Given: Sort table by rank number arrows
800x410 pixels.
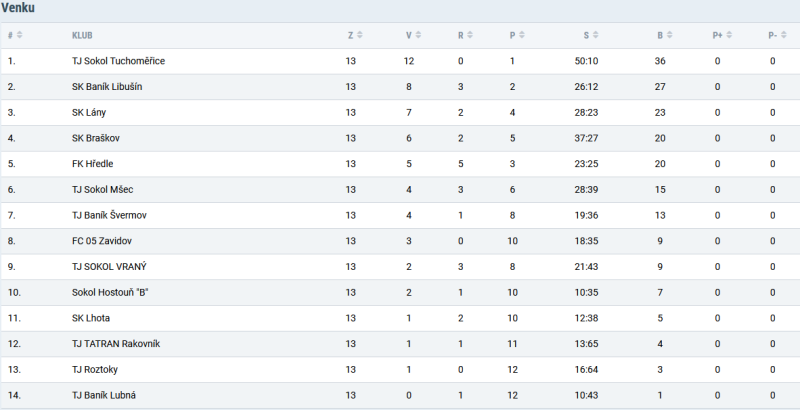Looking at the screenshot, I should pyautogui.click(x=20, y=35).
